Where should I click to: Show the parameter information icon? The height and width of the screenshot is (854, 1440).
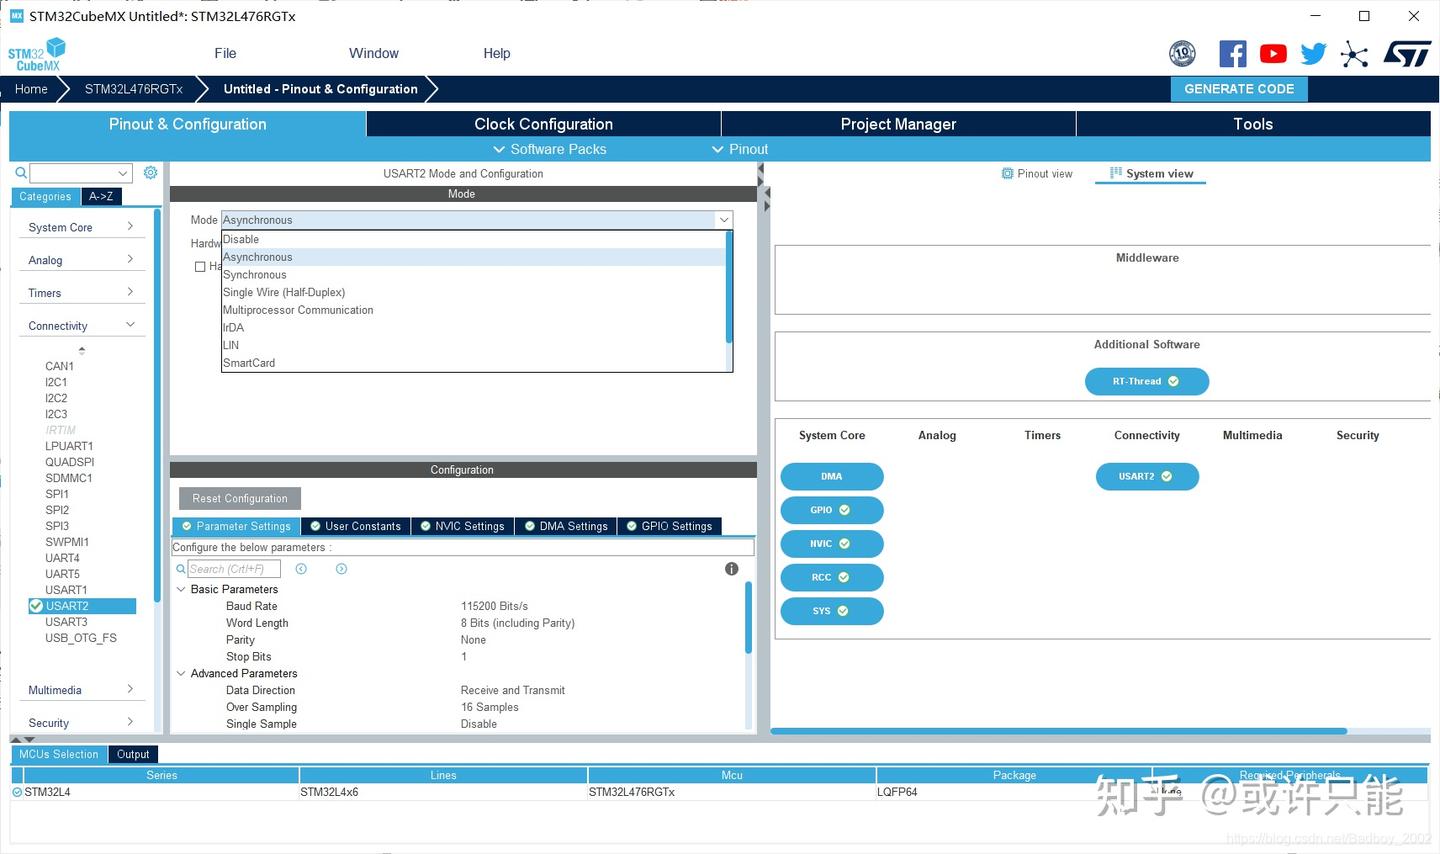click(x=731, y=569)
